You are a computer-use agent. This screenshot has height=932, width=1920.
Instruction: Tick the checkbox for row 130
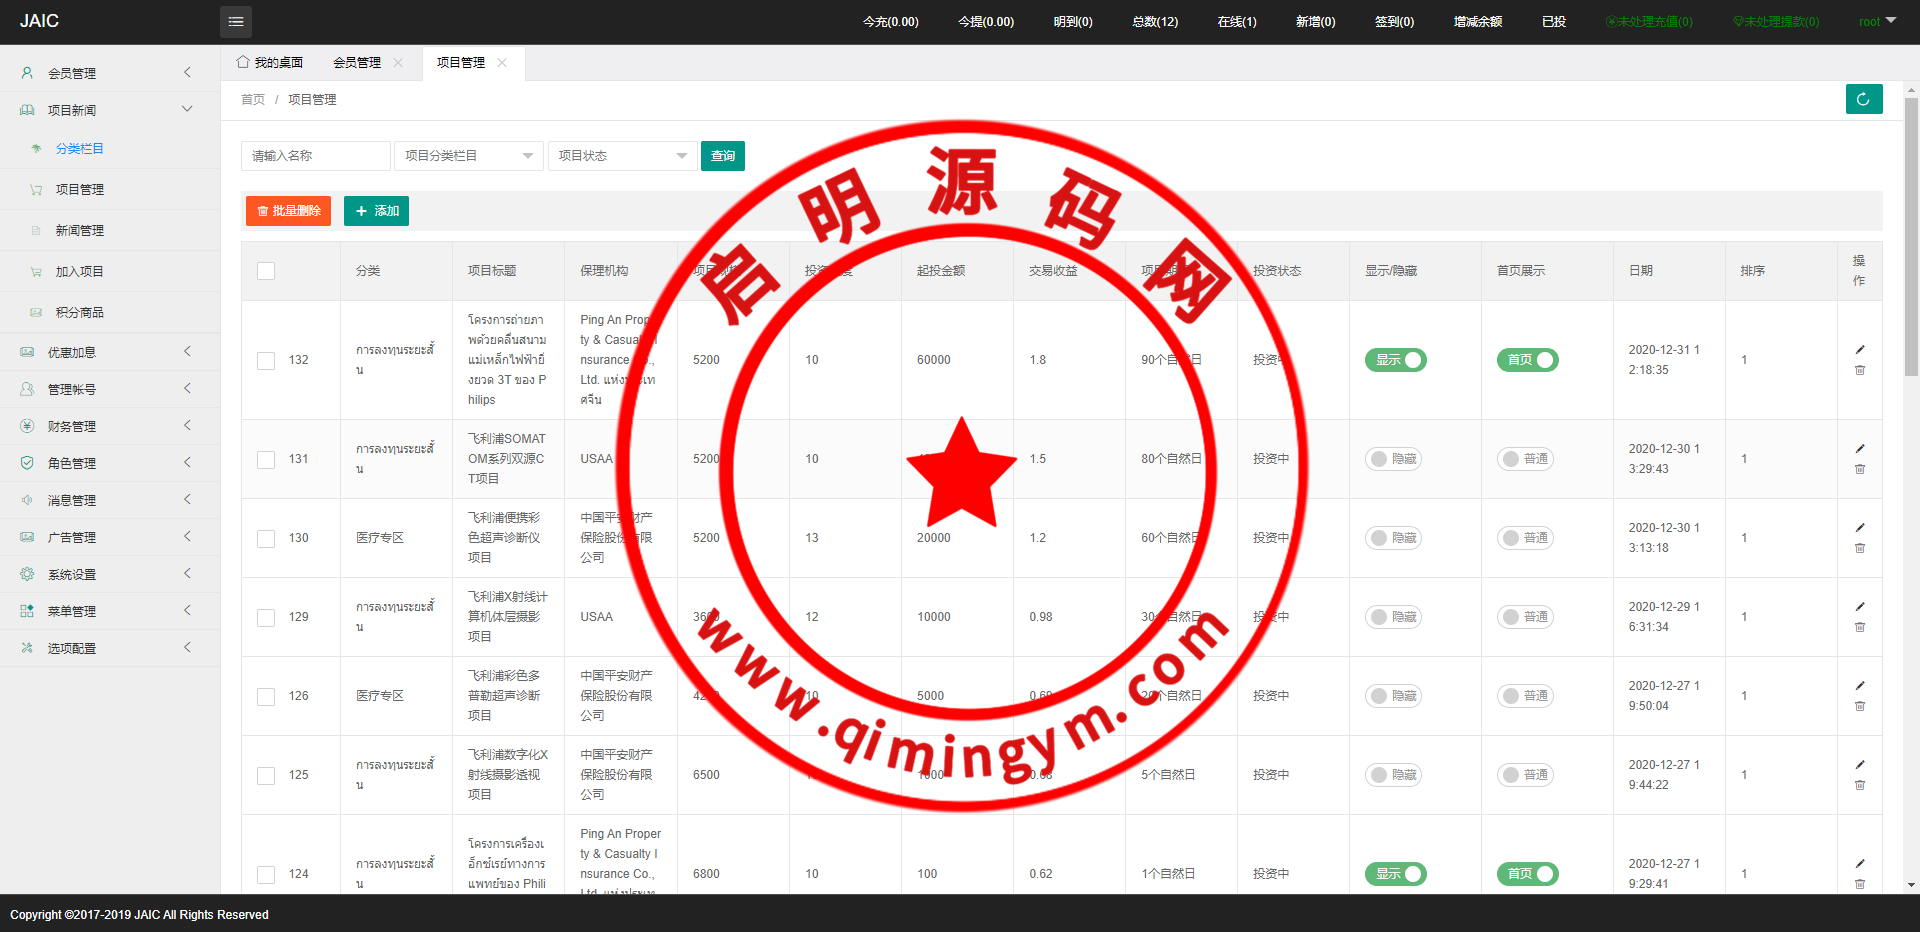(266, 538)
